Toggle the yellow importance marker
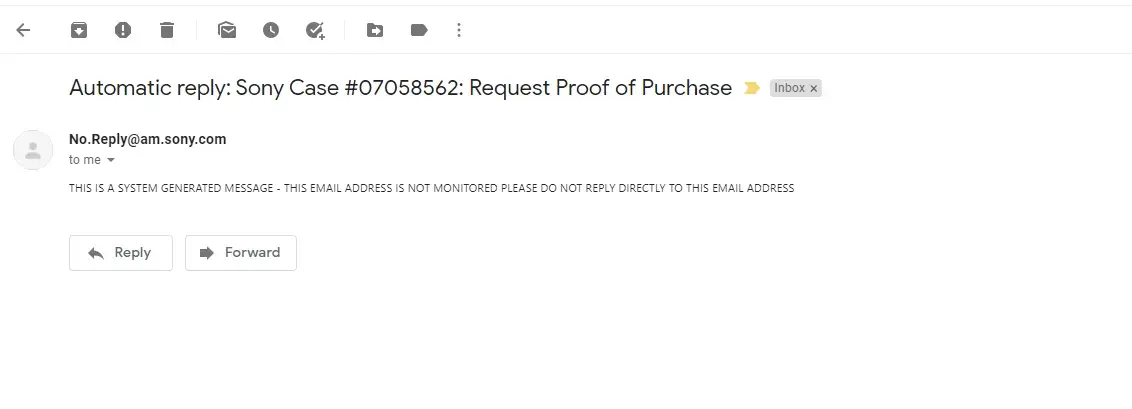Image resolution: width=1132 pixels, height=409 pixels. click(752, 88)
